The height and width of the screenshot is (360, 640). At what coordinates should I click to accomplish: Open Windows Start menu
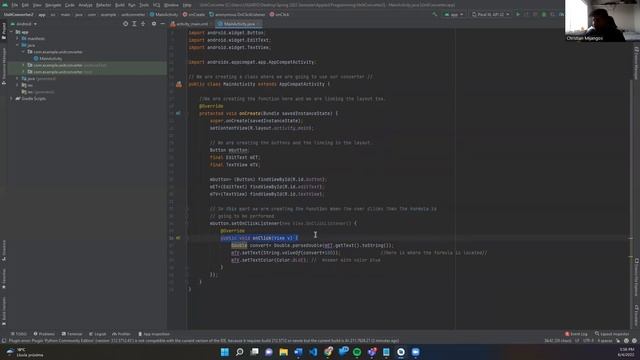tap(224, 352)
